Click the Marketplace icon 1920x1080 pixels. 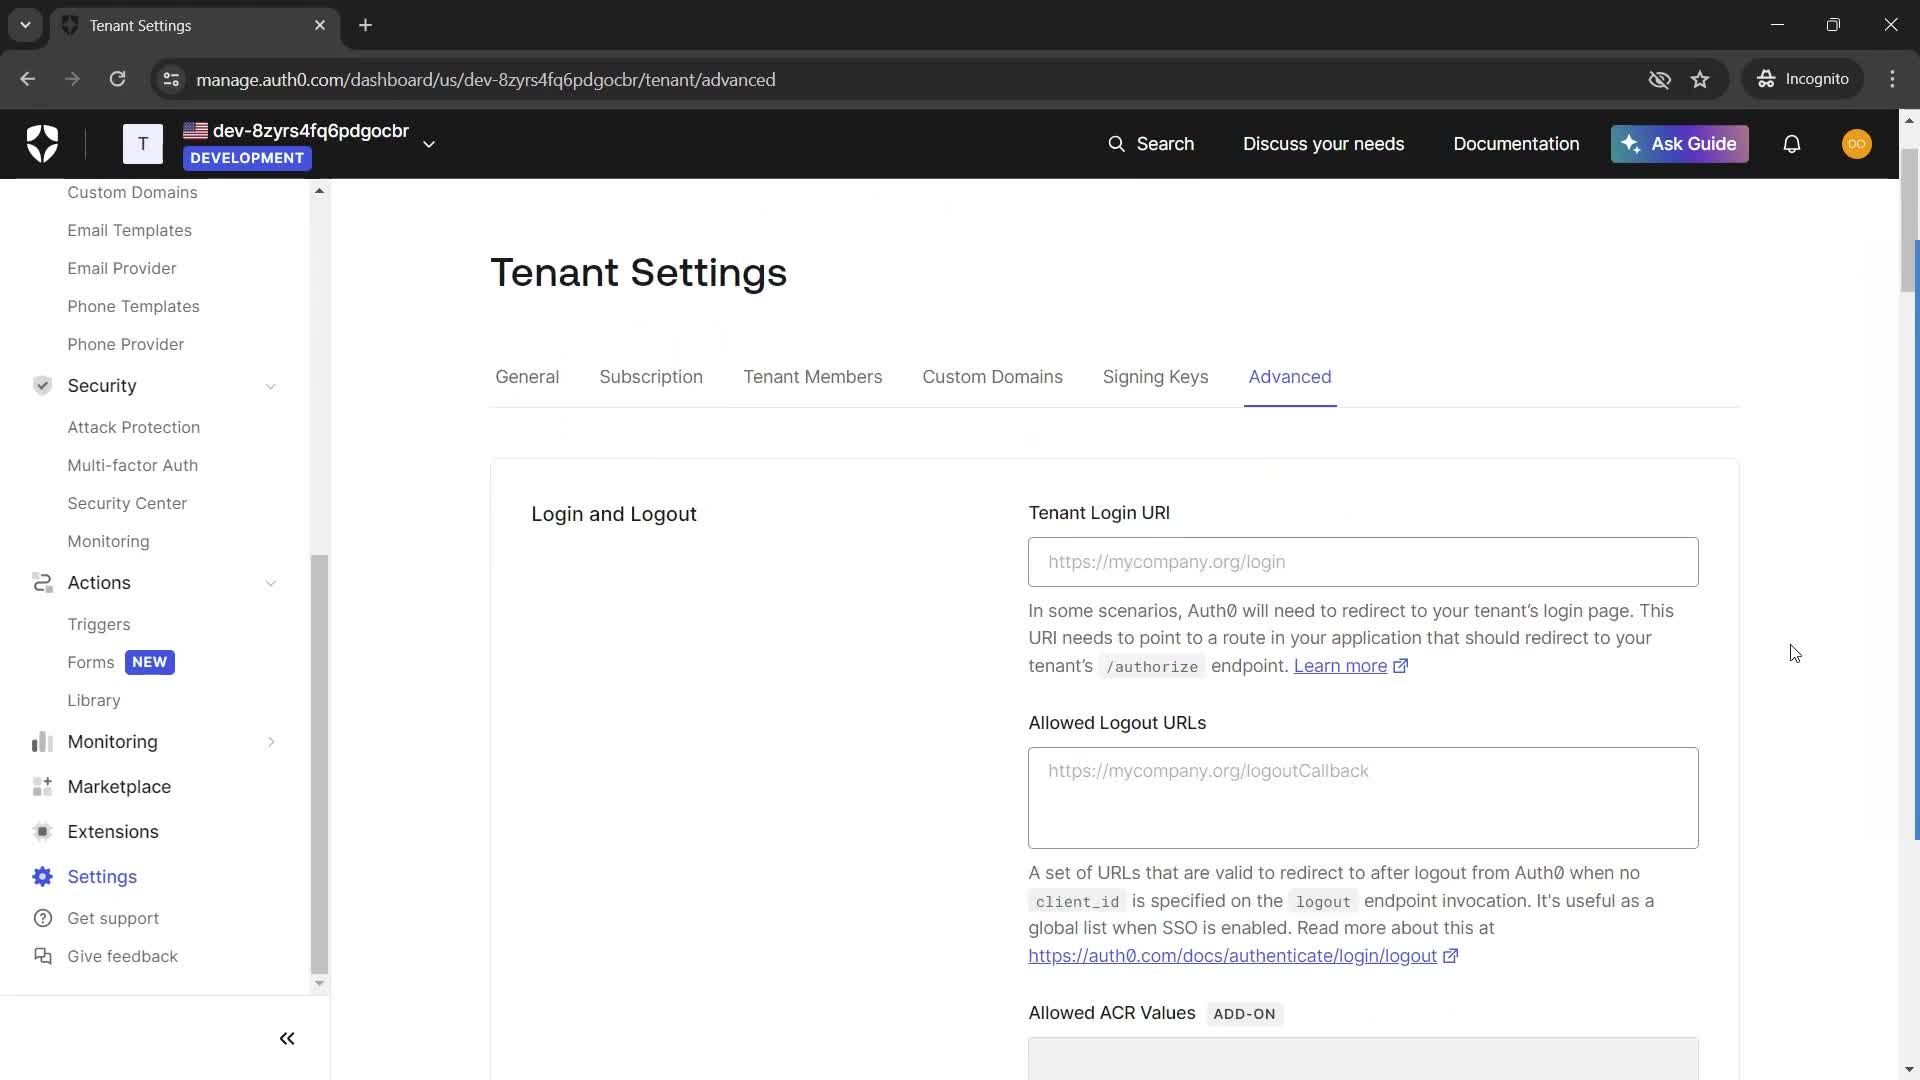(42, 787)
